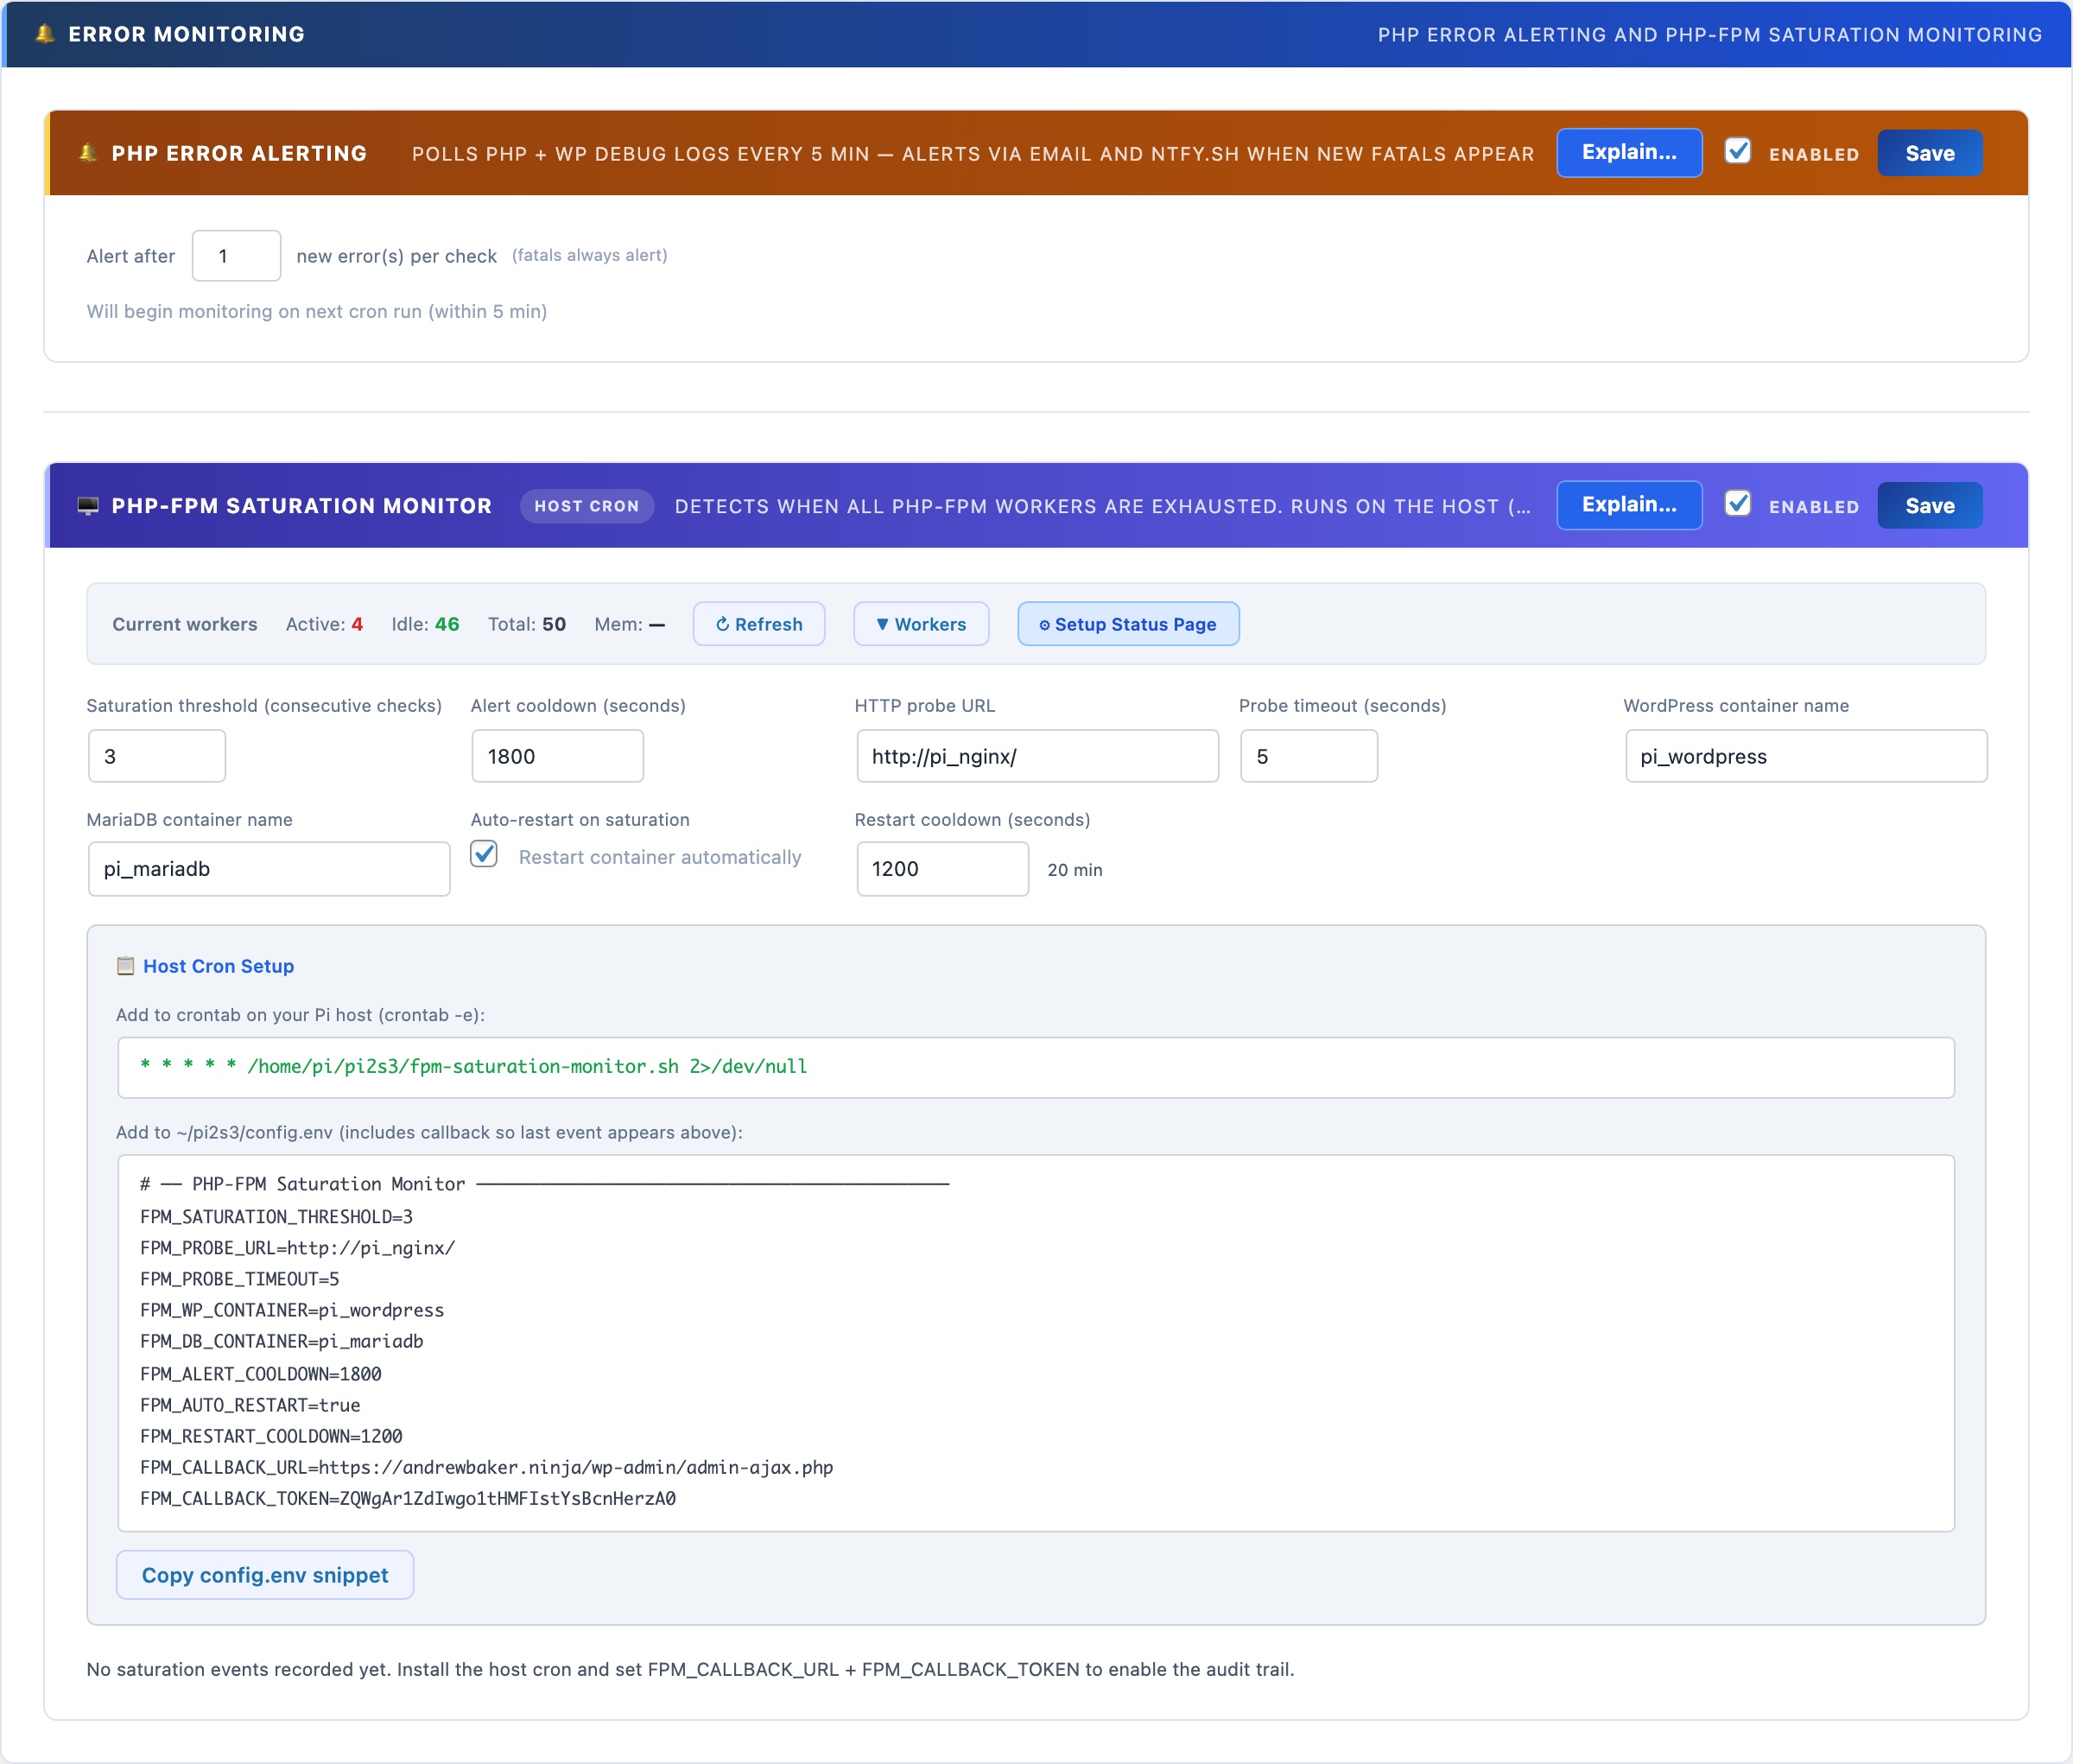Click Explain on PHP Error Alerting
The image size is (2073, 1764).
point(1629,152)
